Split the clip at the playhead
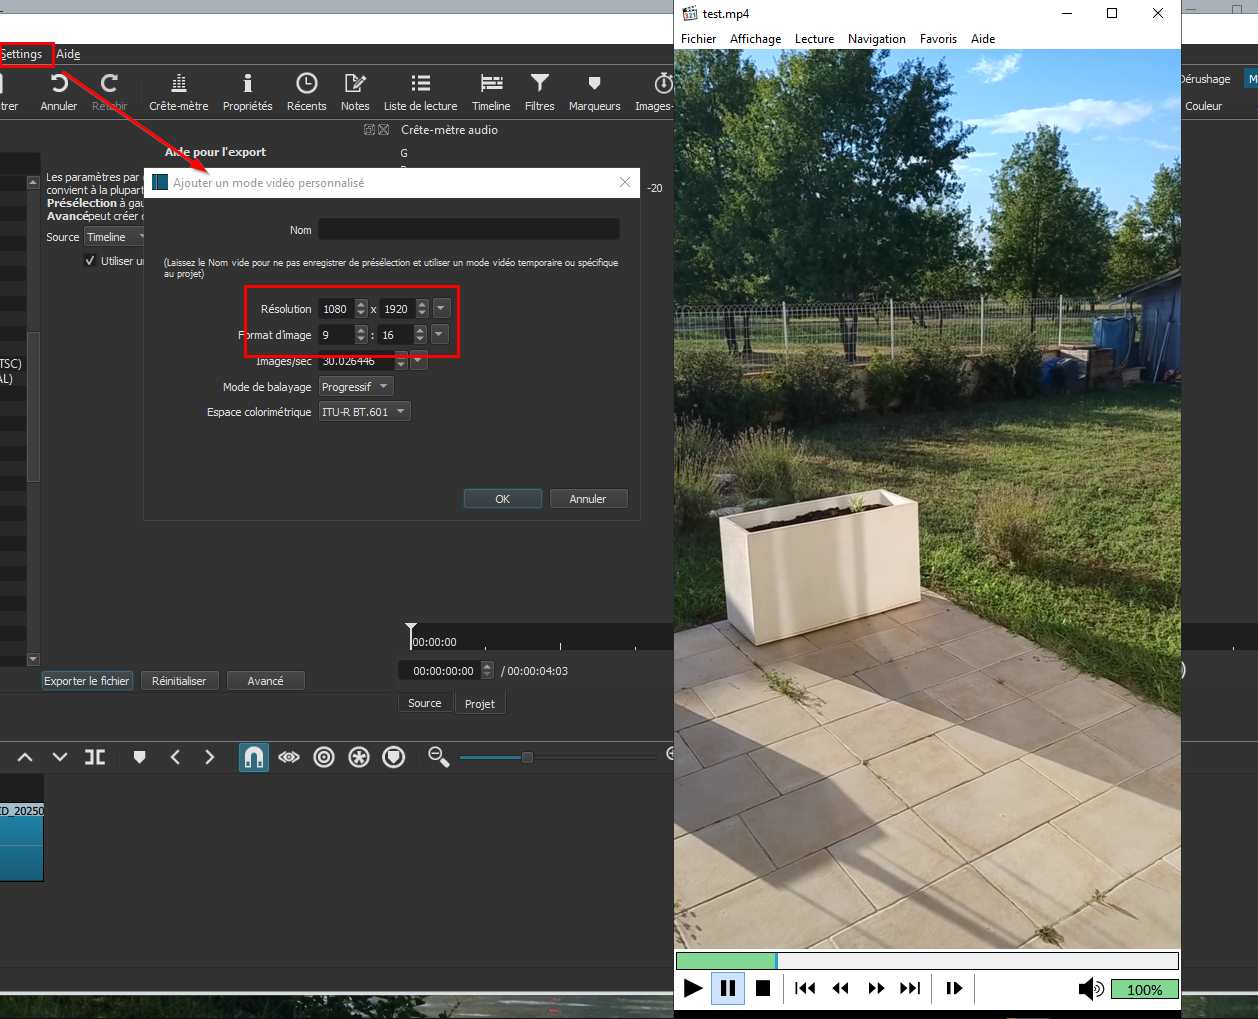Viewport: 1258px width, 1019px height. [x=95, y=757]
